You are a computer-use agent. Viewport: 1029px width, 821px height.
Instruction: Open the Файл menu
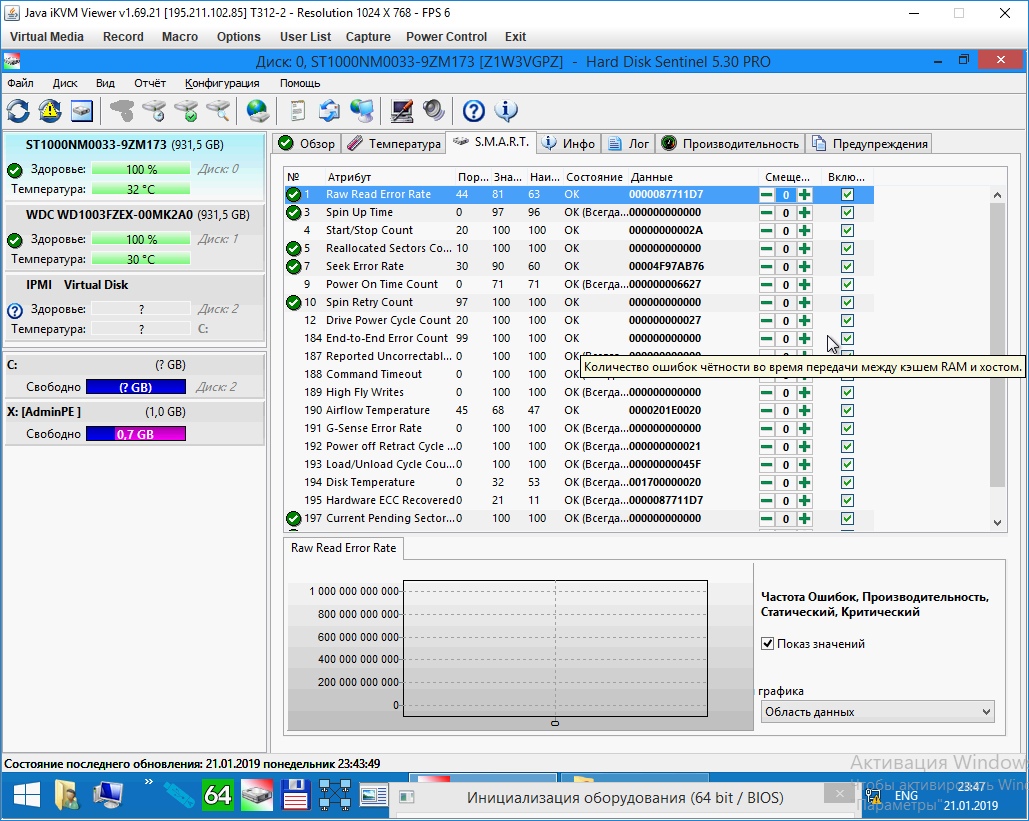(x=20, y=83)
